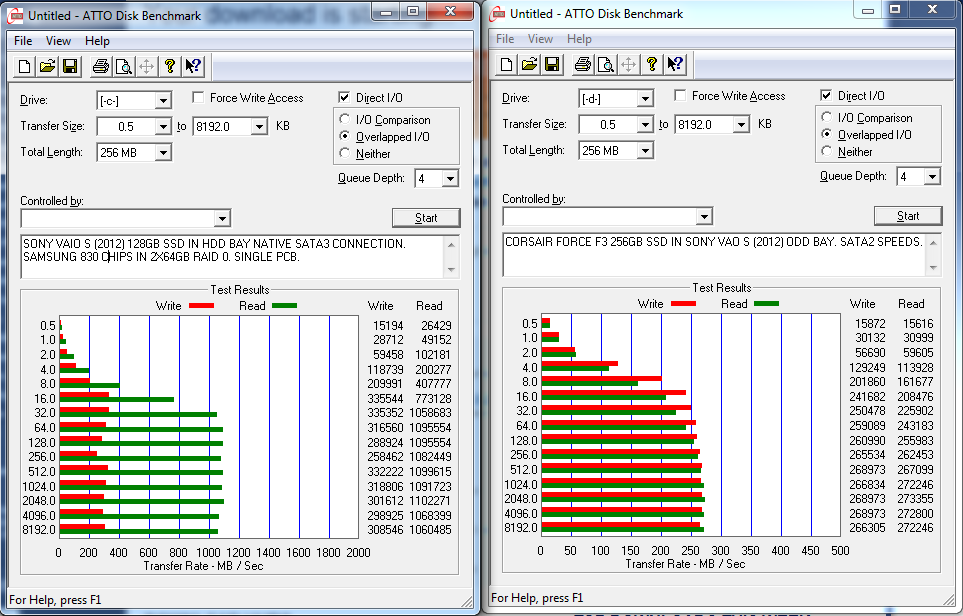Click the About question mark icon in the drive D window
963x616 pixels.
click(x=652, y=65)
